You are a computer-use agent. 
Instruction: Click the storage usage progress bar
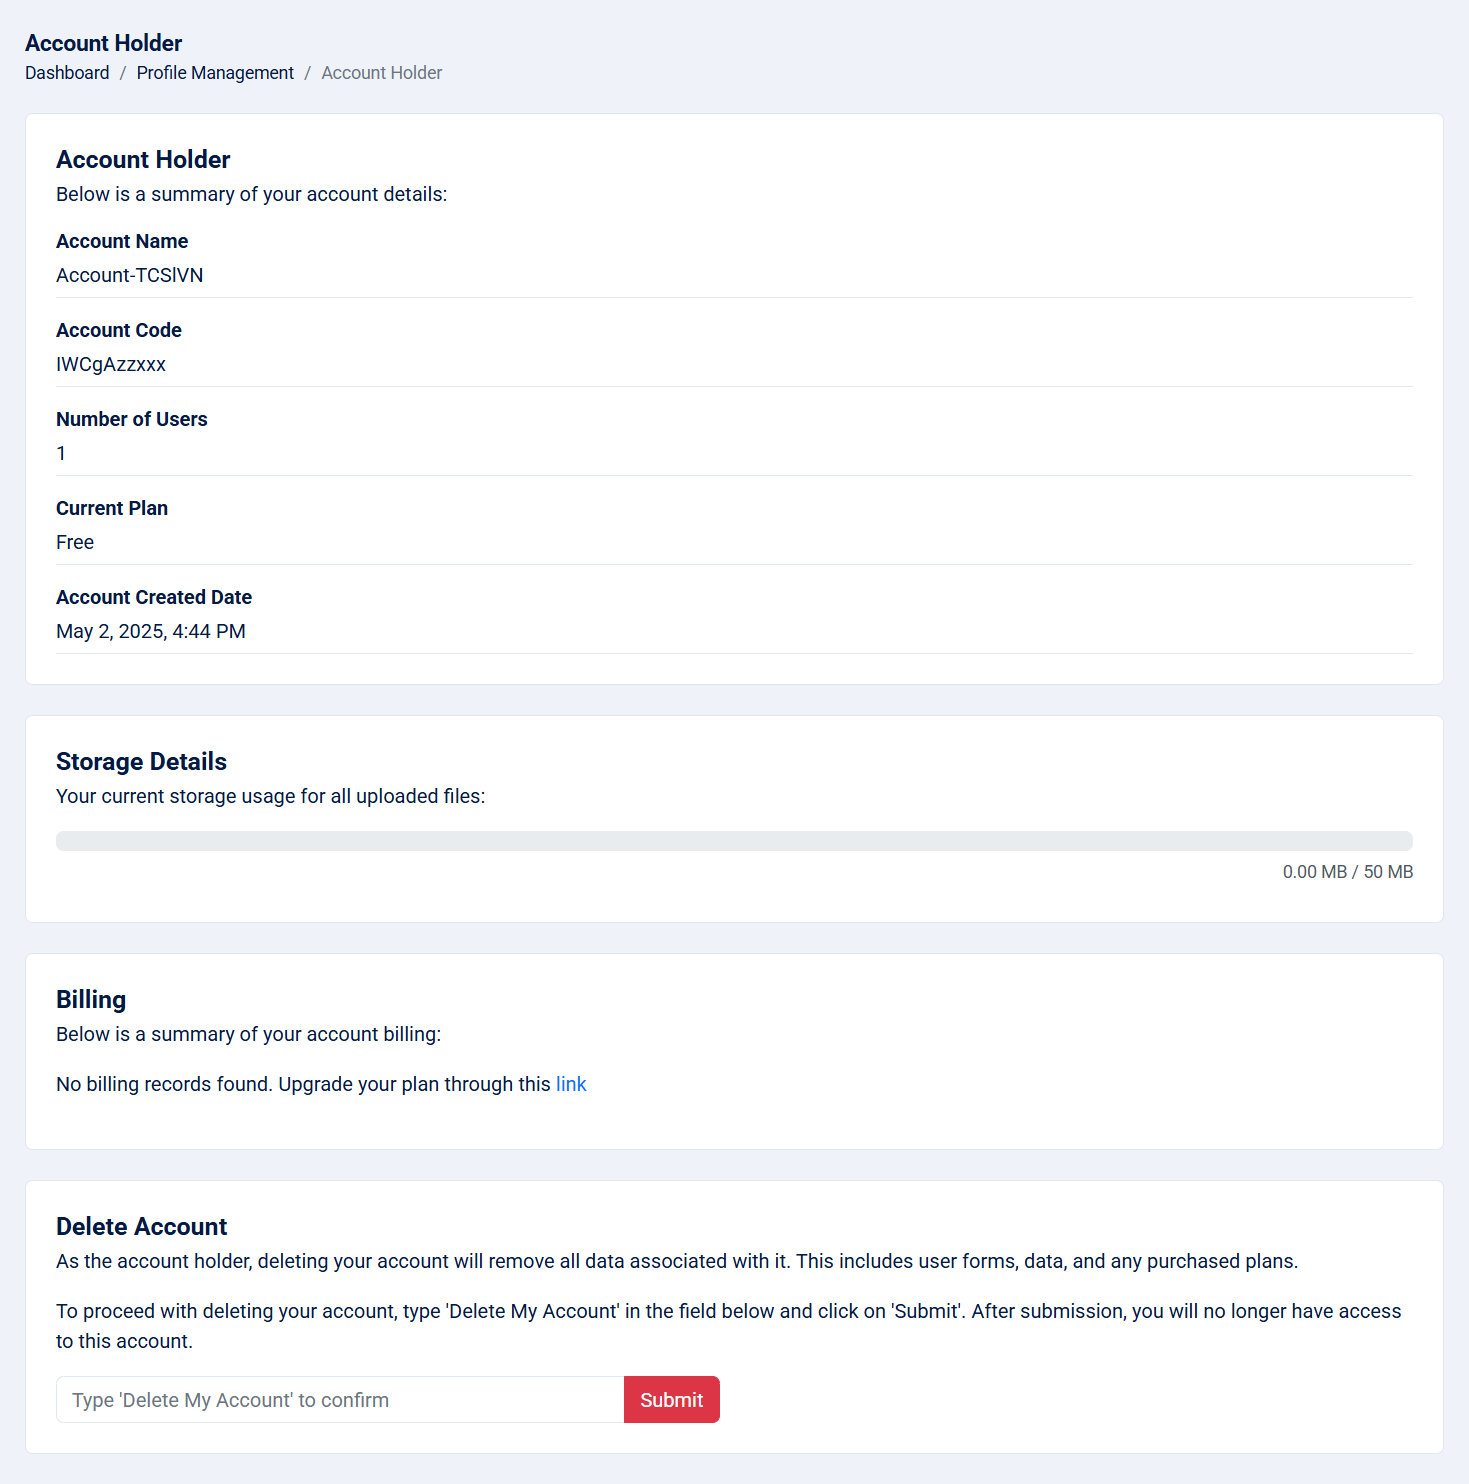734,841
